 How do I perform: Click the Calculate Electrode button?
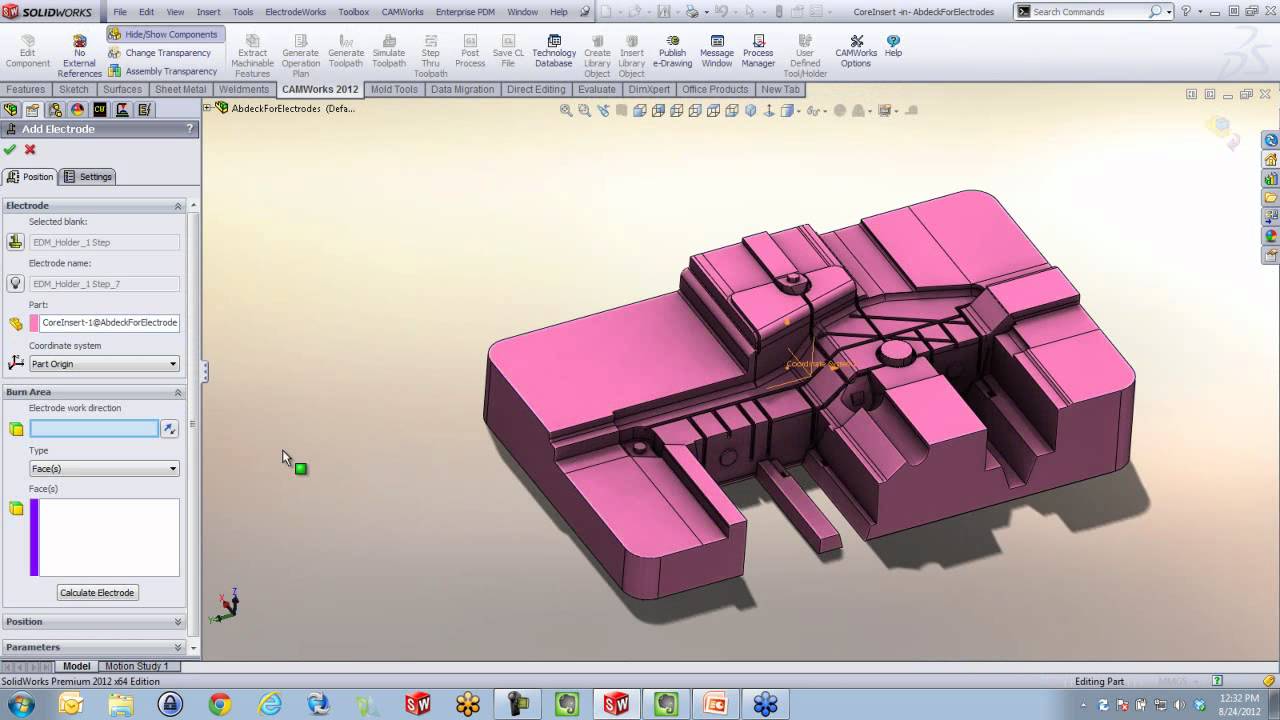pyautogui.click(x=97, y=593)
